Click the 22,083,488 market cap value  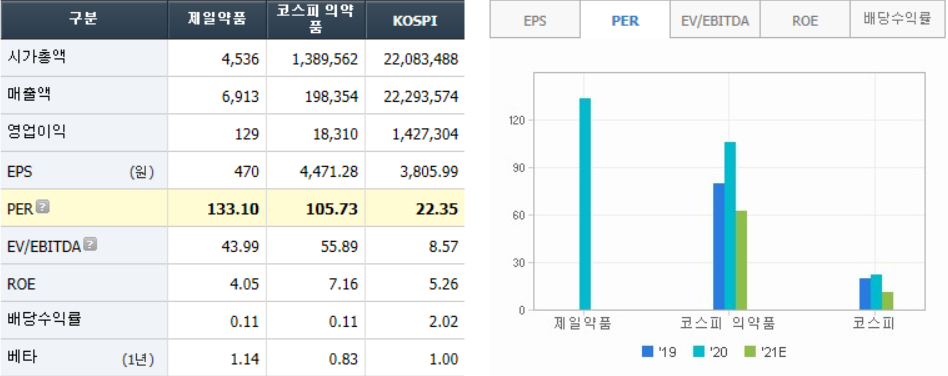tap(420, 59)
